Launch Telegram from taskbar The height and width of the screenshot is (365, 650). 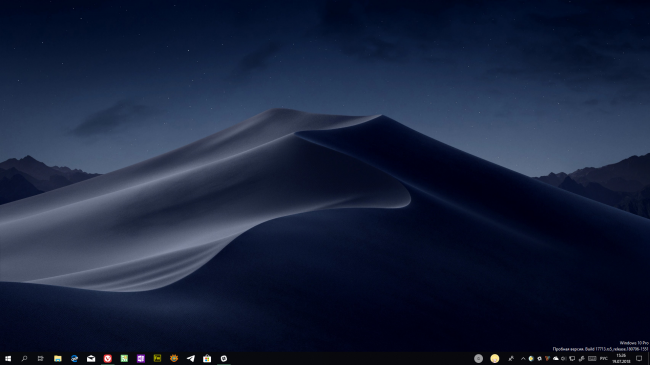click(x=190, y=358)
